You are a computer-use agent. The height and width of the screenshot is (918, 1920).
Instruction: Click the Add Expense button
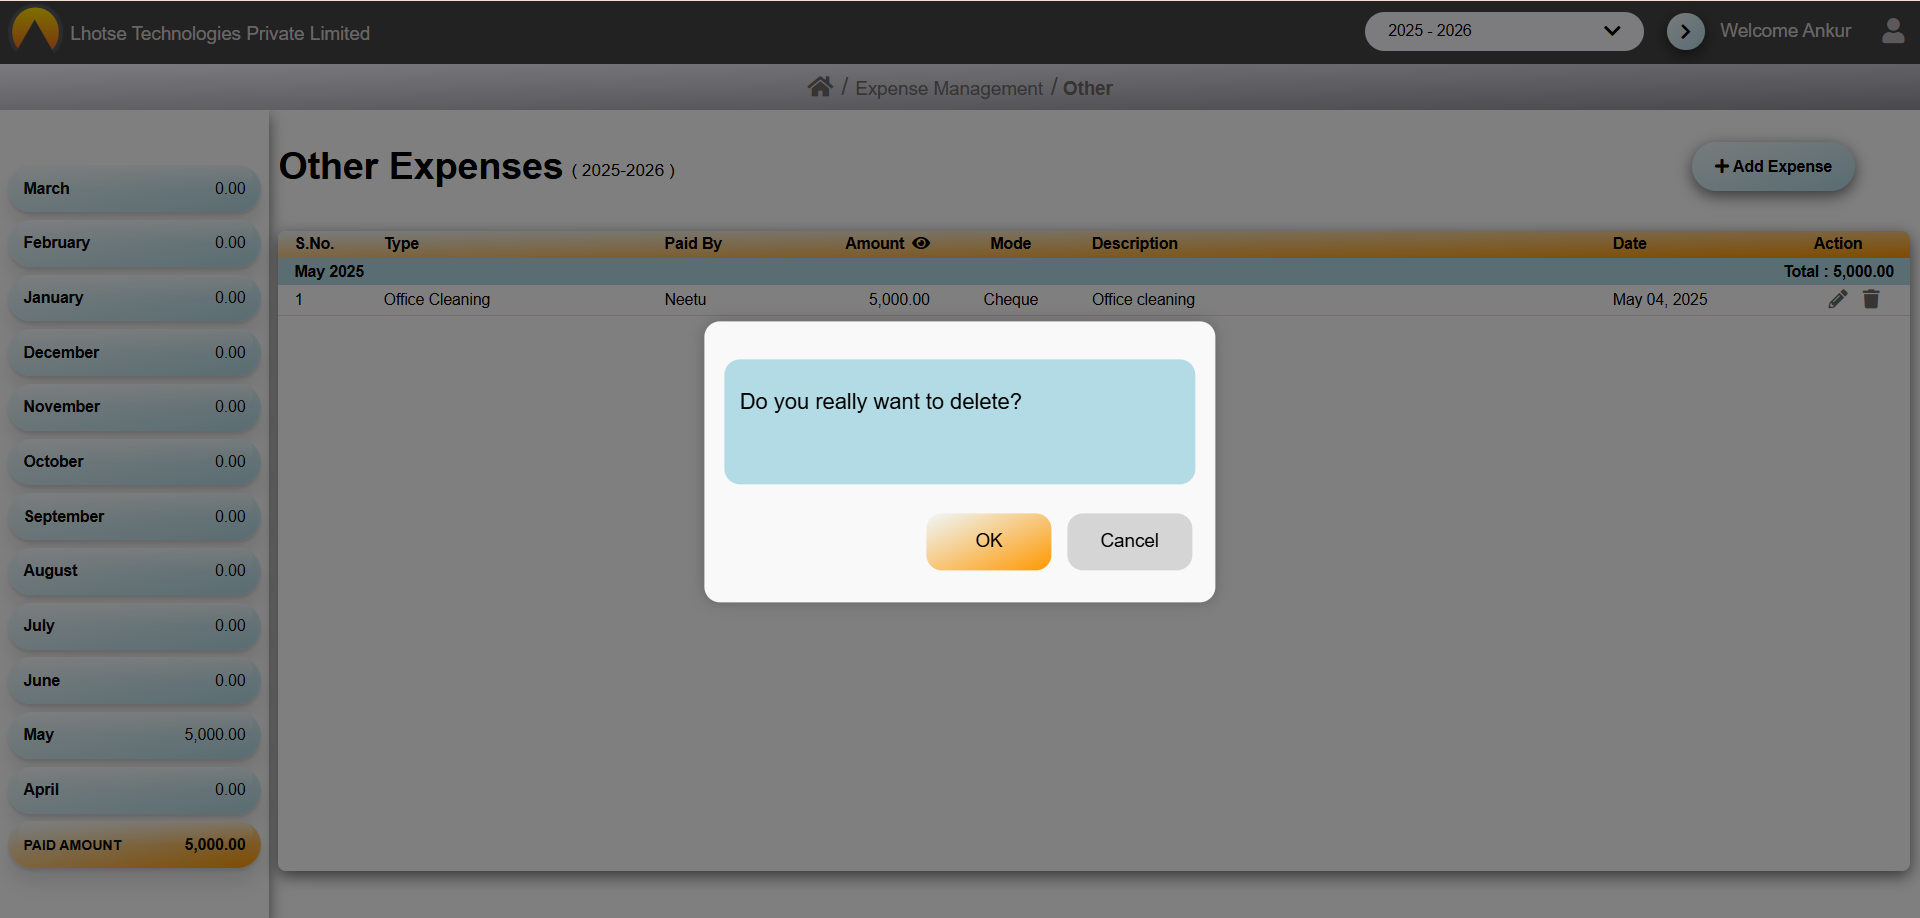(x=1773, y=166)
